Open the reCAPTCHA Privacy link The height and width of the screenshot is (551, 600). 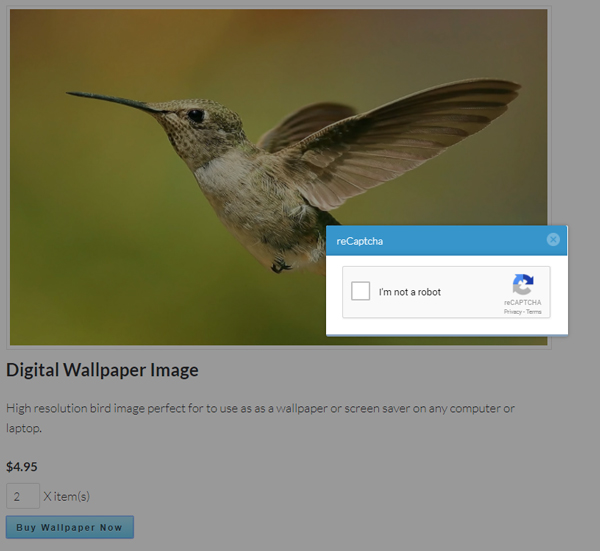click(x=512, y=312)
